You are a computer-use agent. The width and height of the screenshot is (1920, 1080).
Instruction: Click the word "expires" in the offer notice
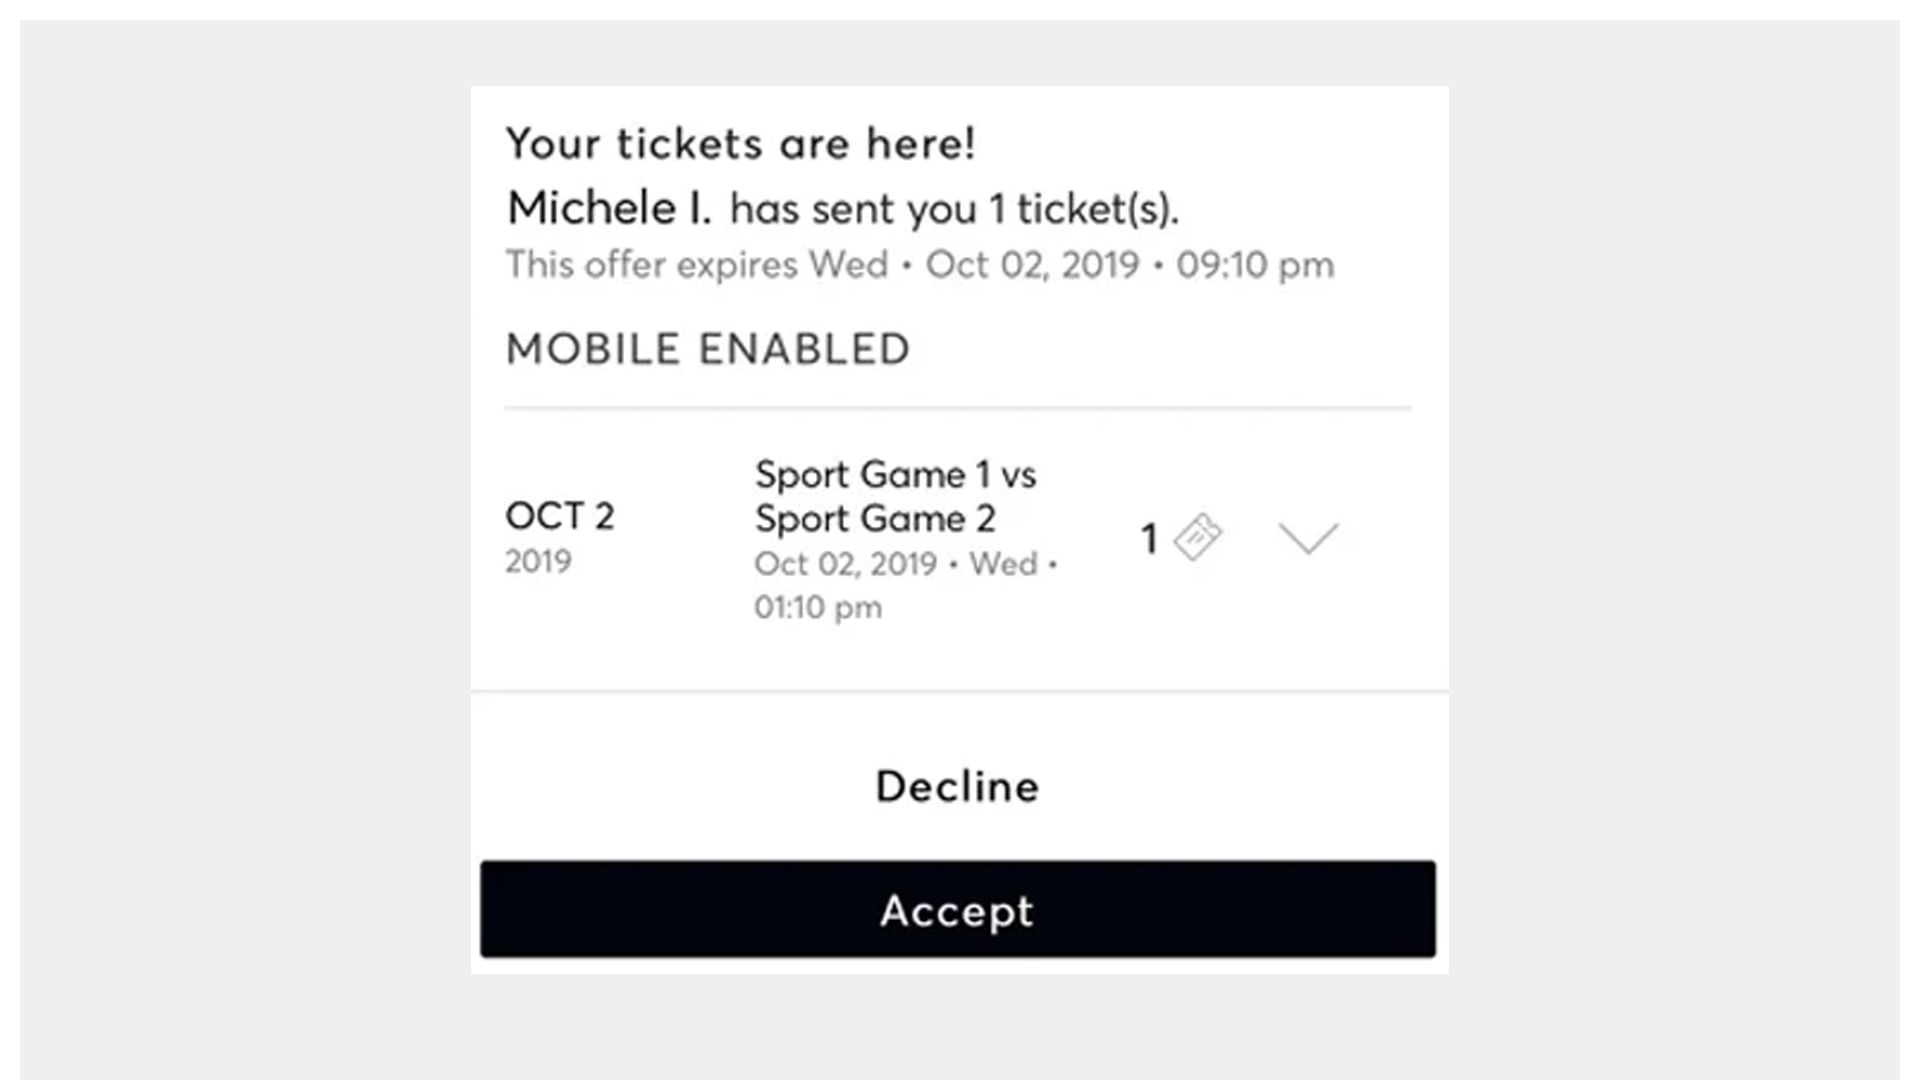pyautogui.click(x=737, y=265)
